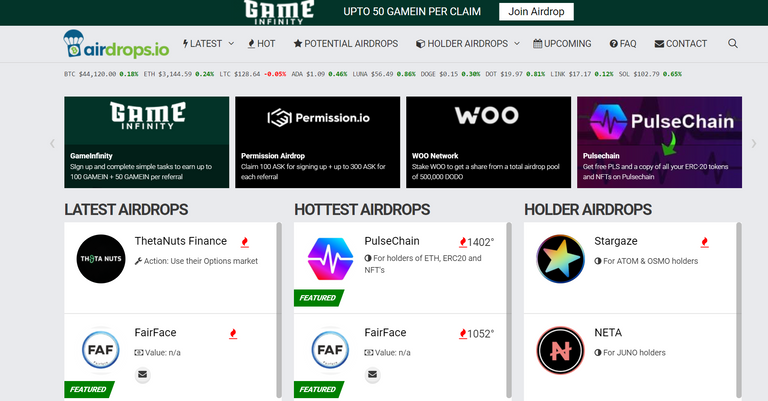Click FairFace logo in Hottest Airdrops
The height and width of the screenshot is (401, 768).
tap(331, 350)
